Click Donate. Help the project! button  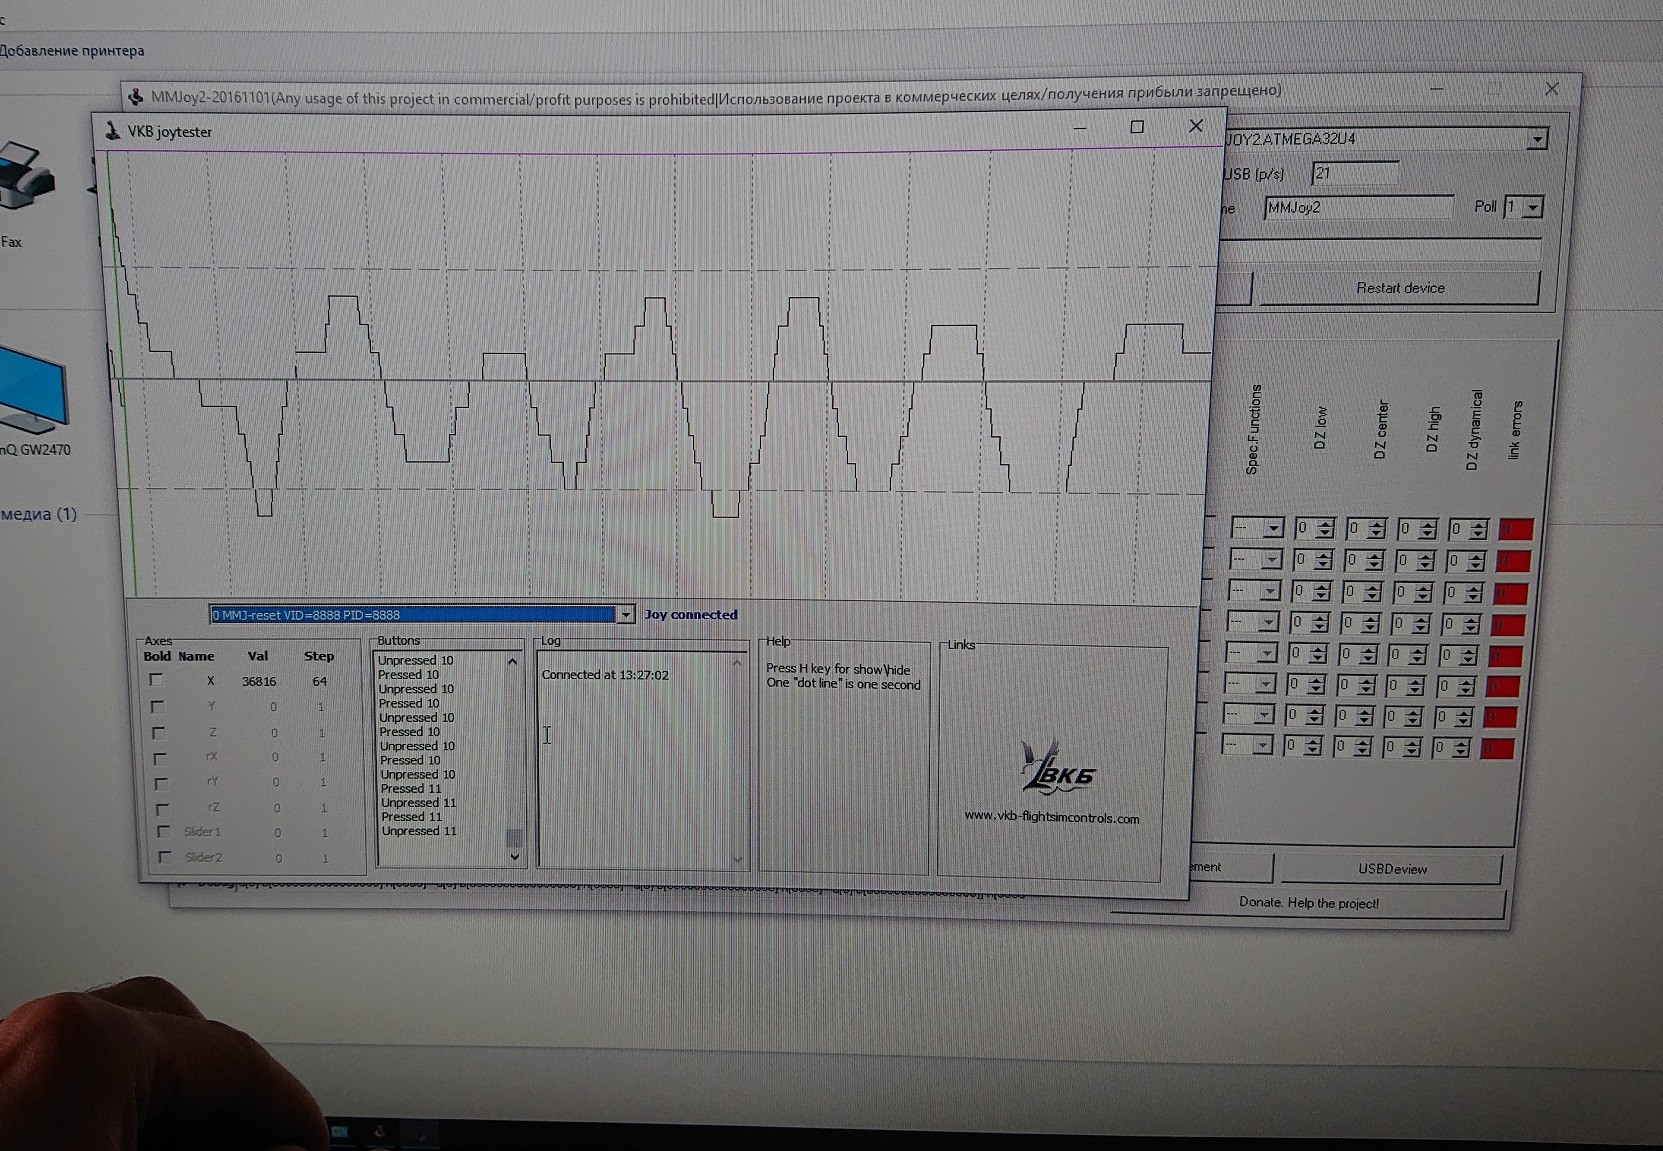click(1308, 902)
